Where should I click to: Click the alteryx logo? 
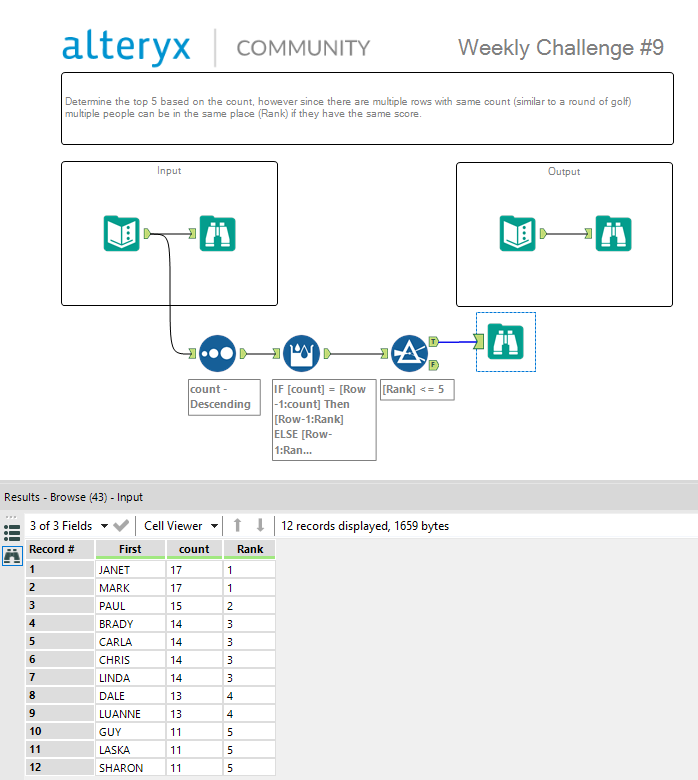point(126,47)
